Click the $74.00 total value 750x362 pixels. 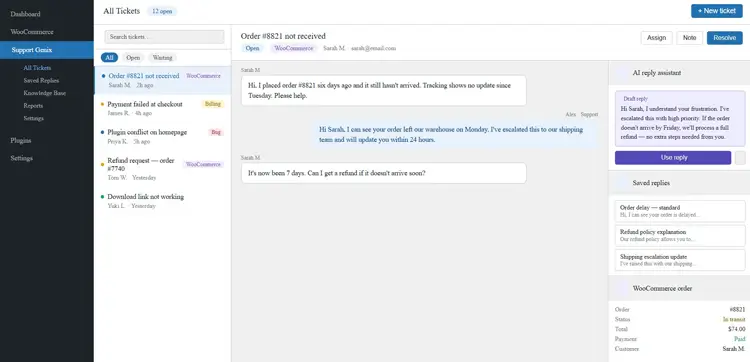[737, 329]
